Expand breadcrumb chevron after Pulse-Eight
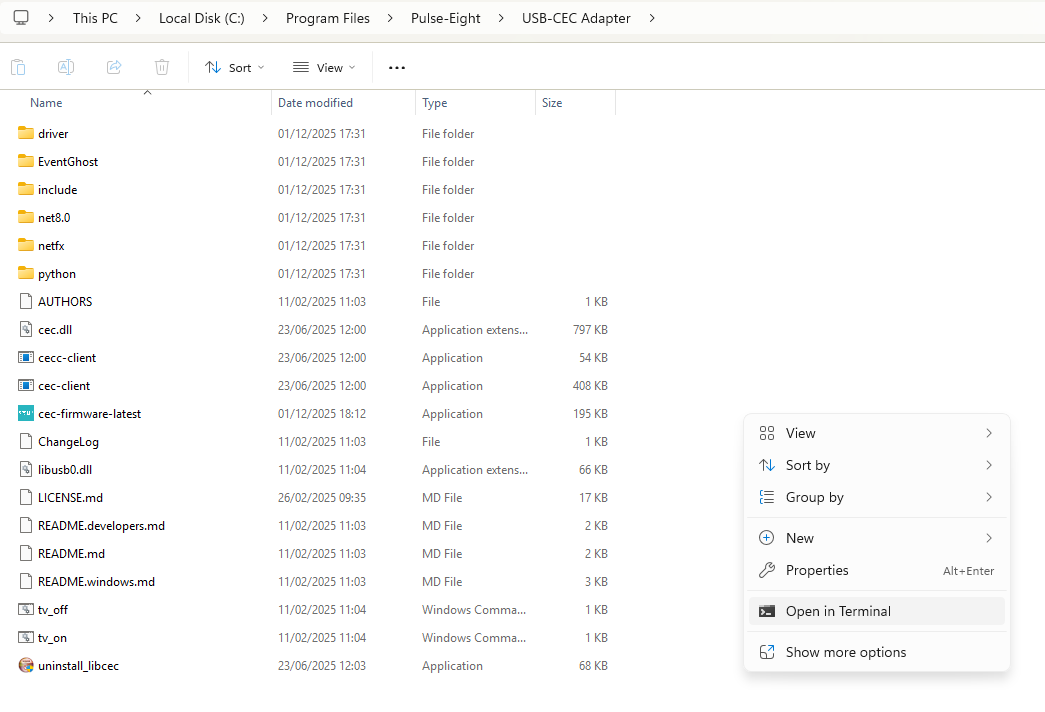Image resolution: width=1045 pixels, height=712 pixels. (501, 18)
